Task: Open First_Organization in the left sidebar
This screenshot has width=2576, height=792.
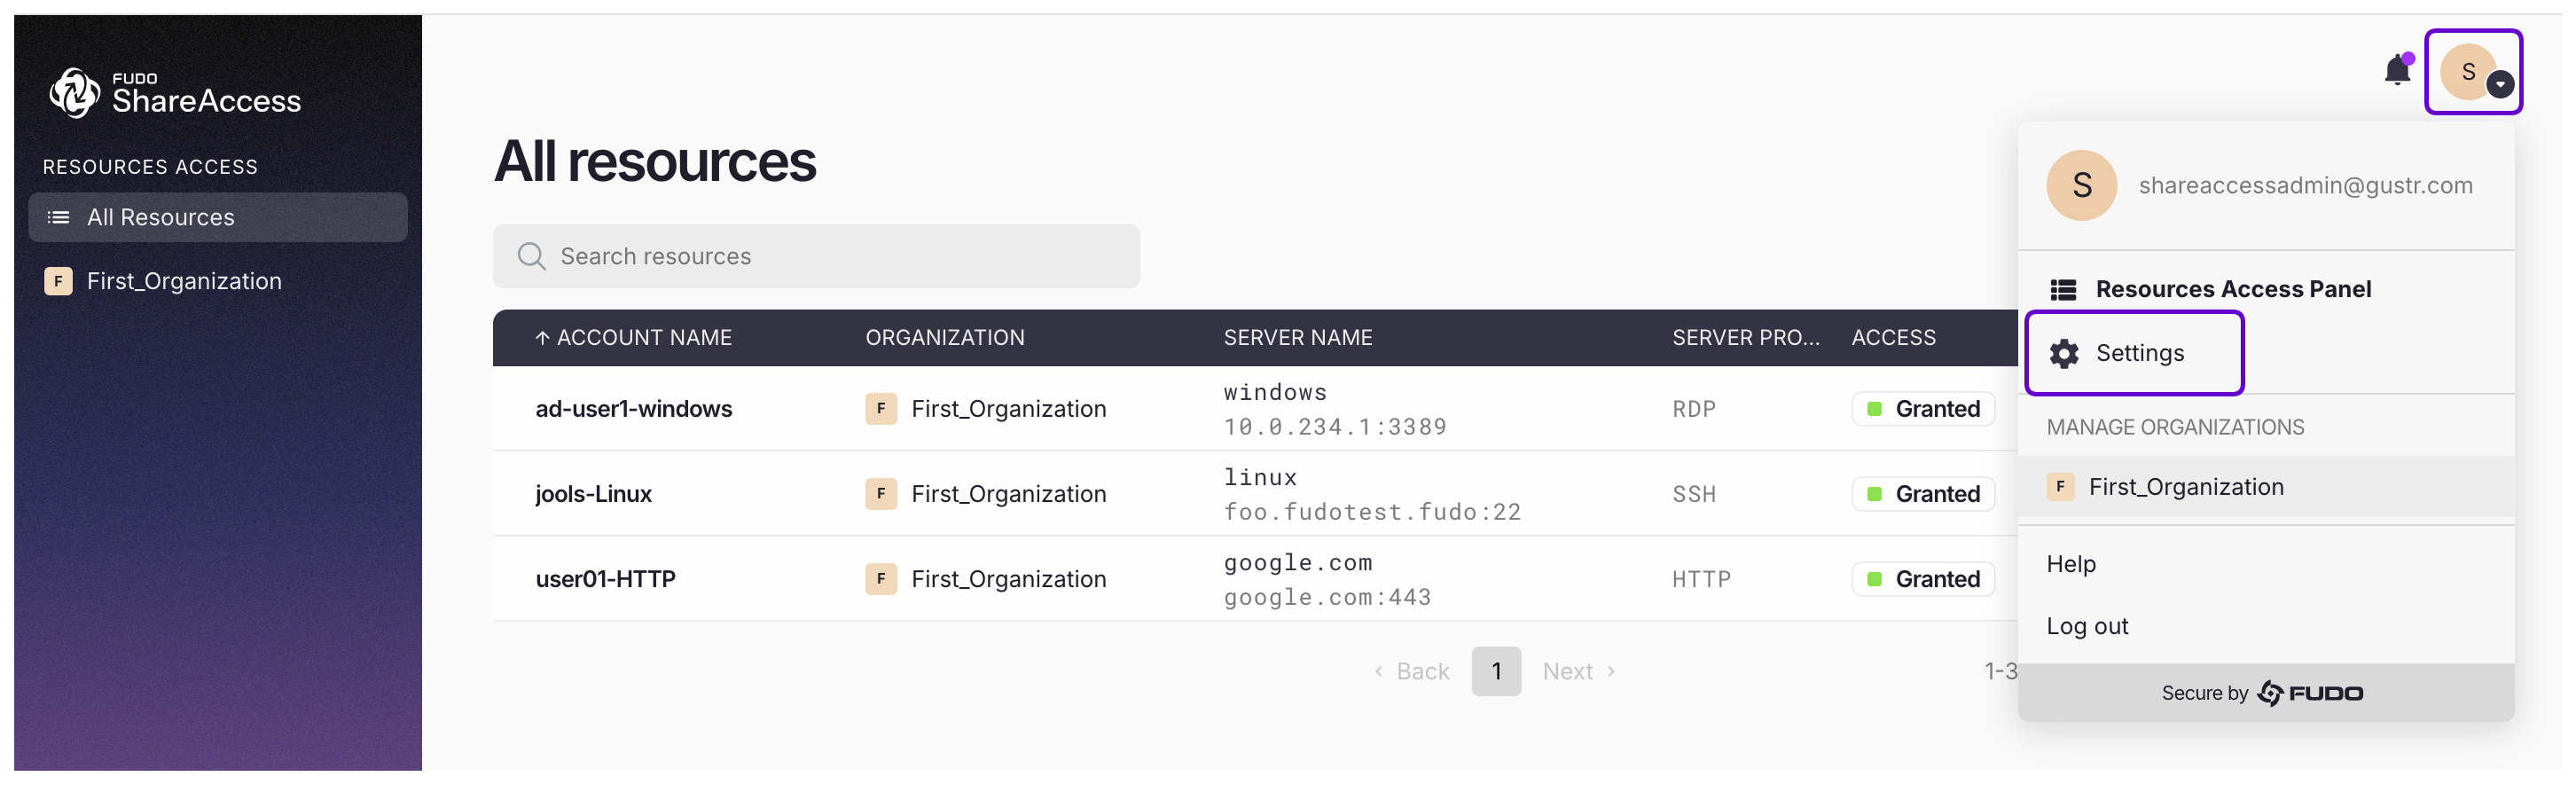Action: pyautogui.click(x=184, y=281)
